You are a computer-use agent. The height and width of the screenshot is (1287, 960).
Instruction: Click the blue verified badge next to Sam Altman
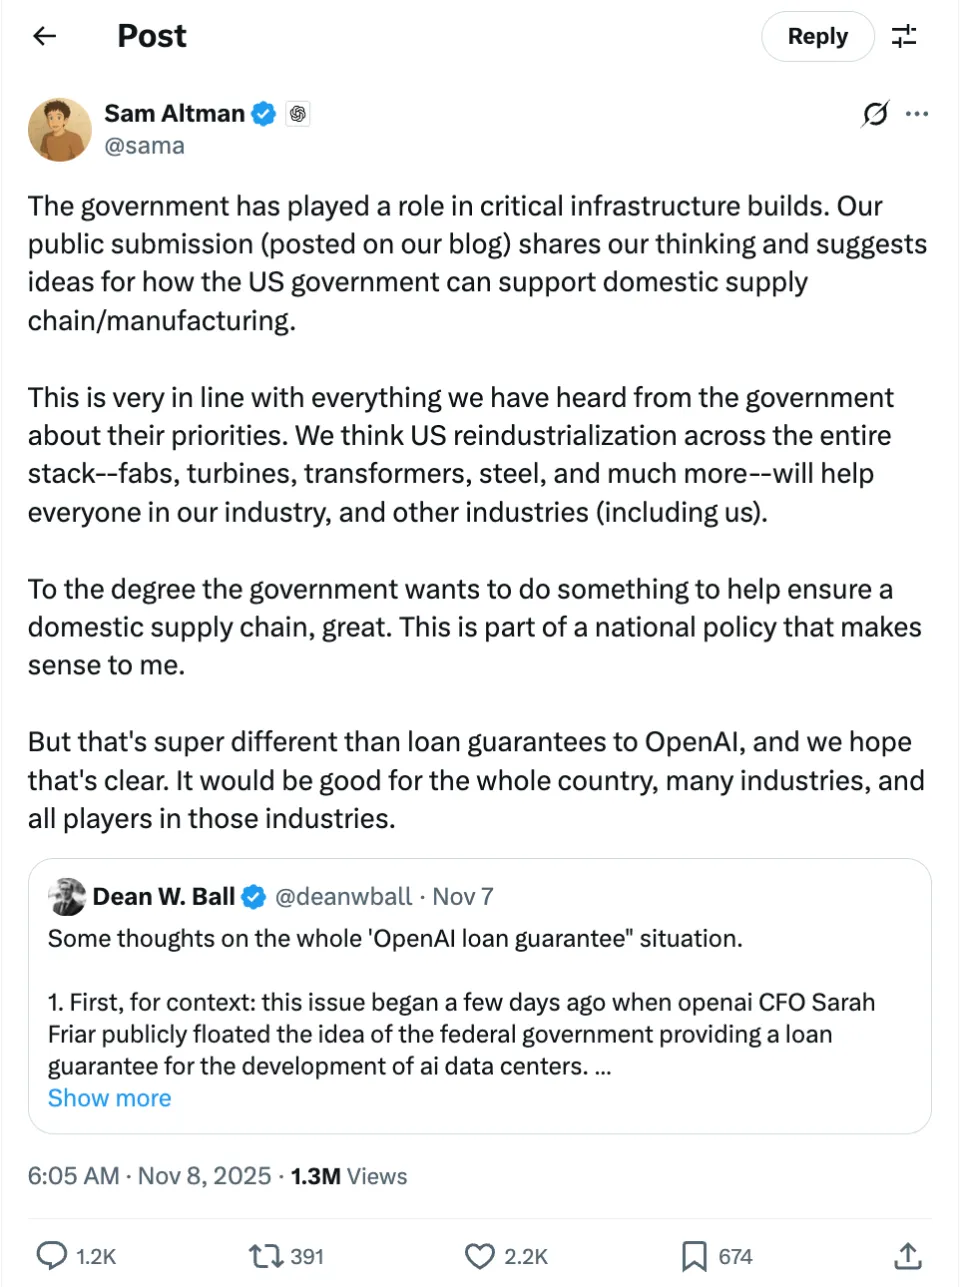(x=263, y=114)
